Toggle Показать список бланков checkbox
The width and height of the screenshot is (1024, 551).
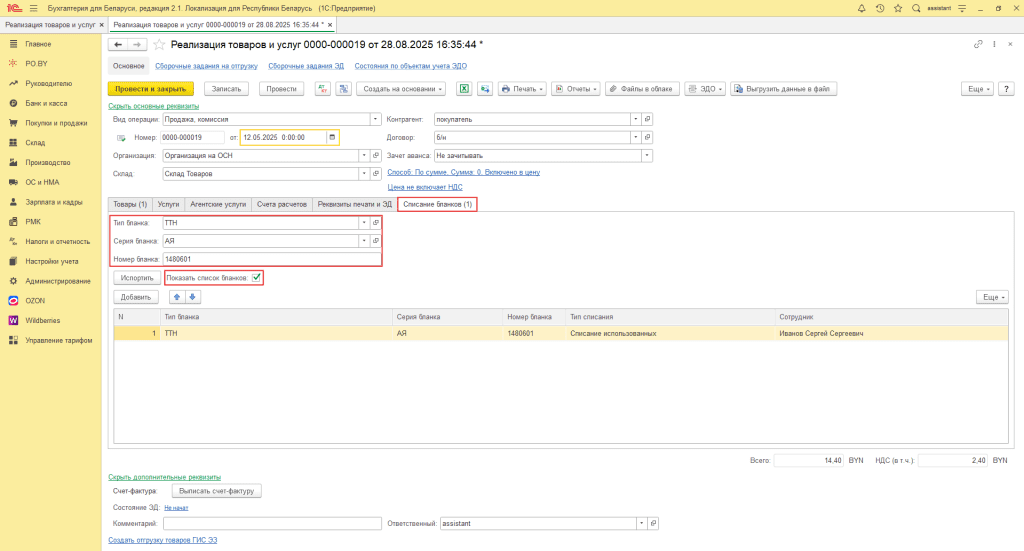(x=256, y=277)
